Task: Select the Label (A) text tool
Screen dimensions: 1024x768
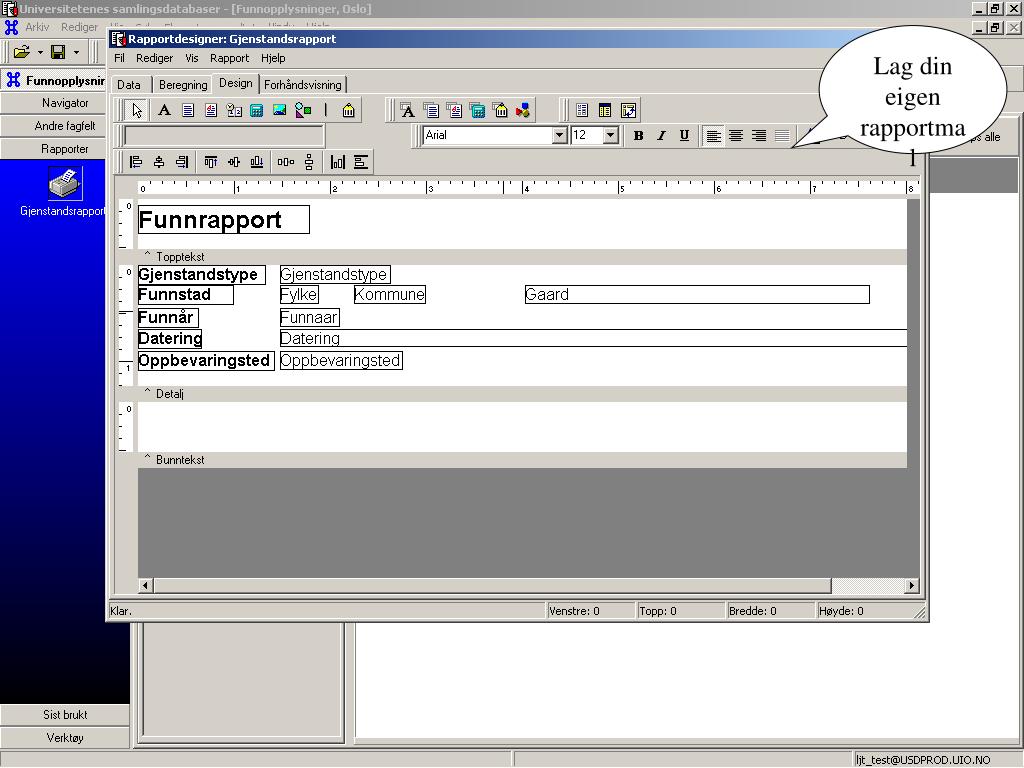Action: coord(164,110)
